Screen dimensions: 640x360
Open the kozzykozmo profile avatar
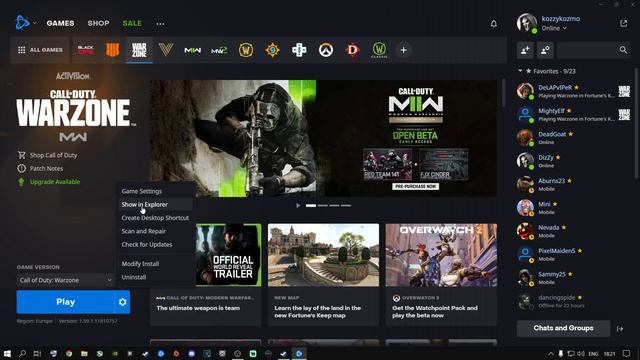pyautogui.click(x=527, y=23)
